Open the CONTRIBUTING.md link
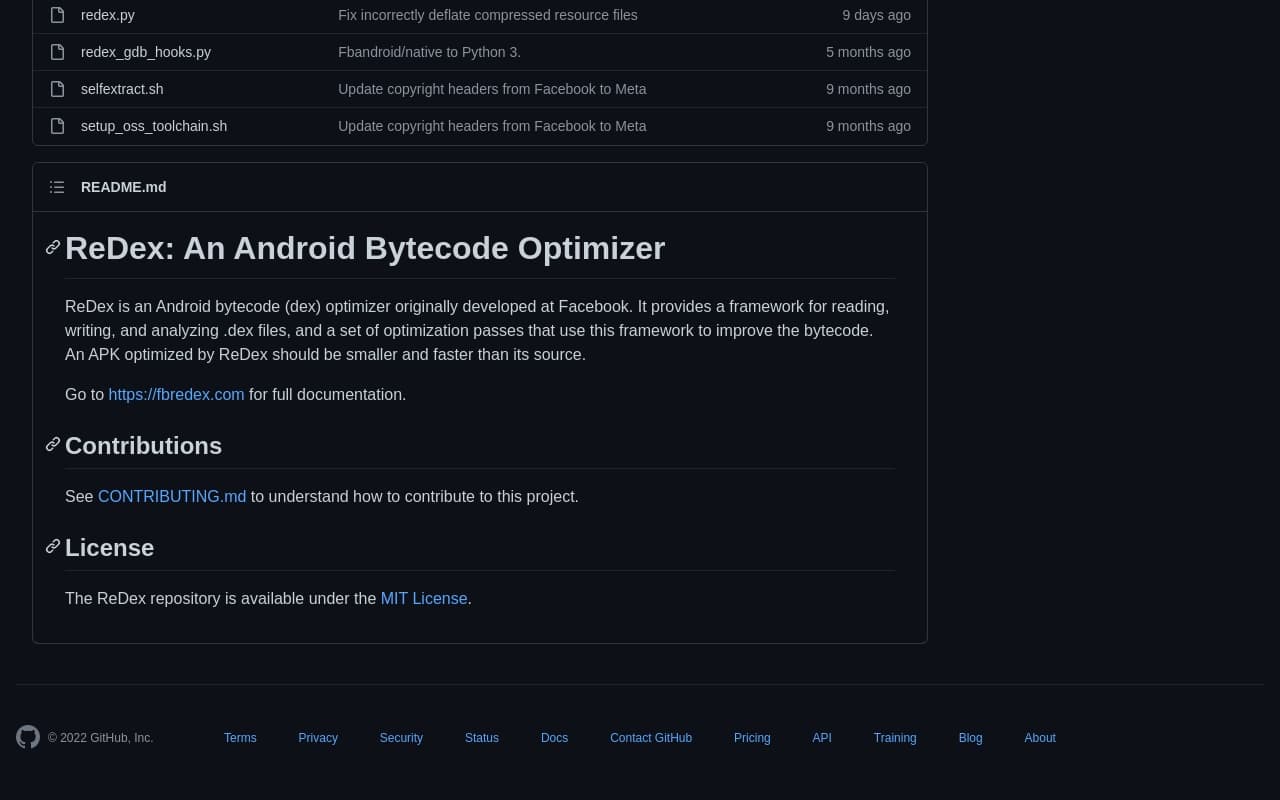Image resolution: width=1280 pixels, height=800 pixels. 171,496
